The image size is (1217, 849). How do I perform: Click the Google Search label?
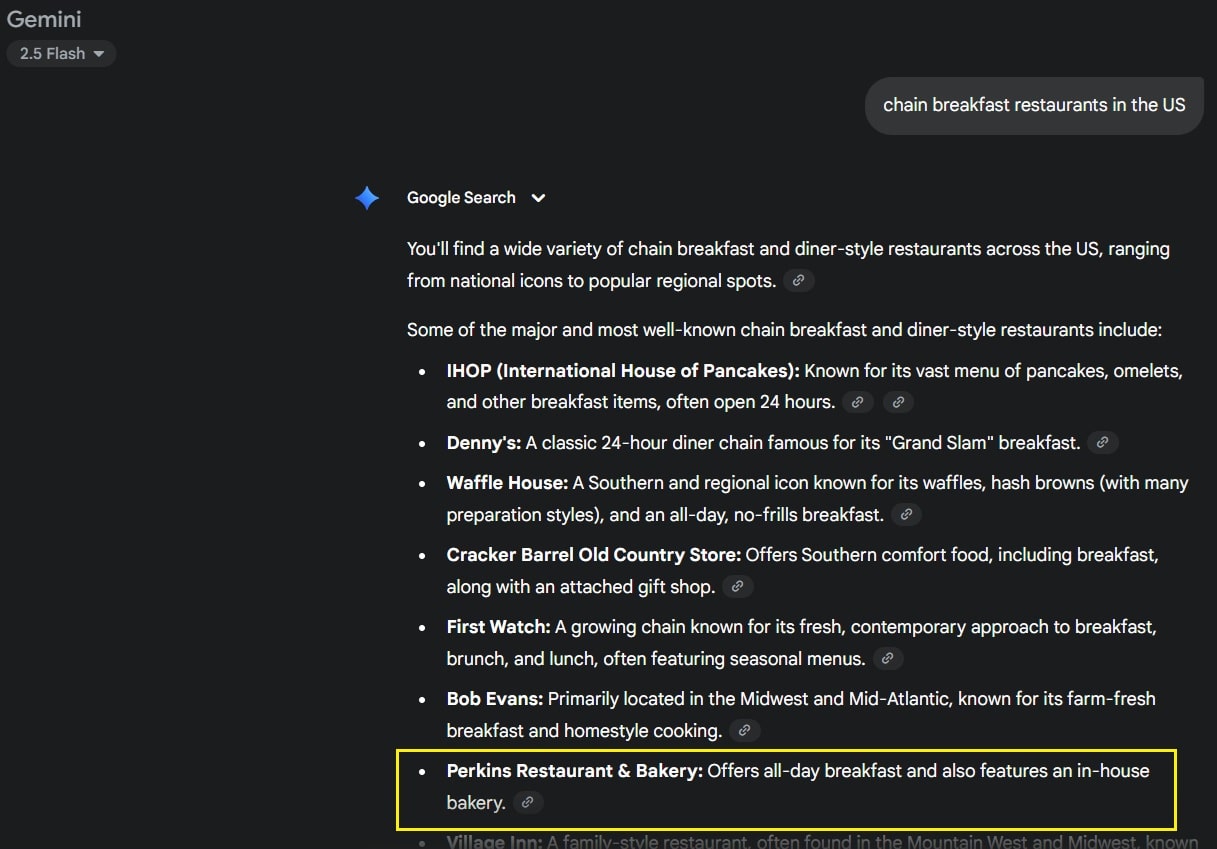click(461, 198)
